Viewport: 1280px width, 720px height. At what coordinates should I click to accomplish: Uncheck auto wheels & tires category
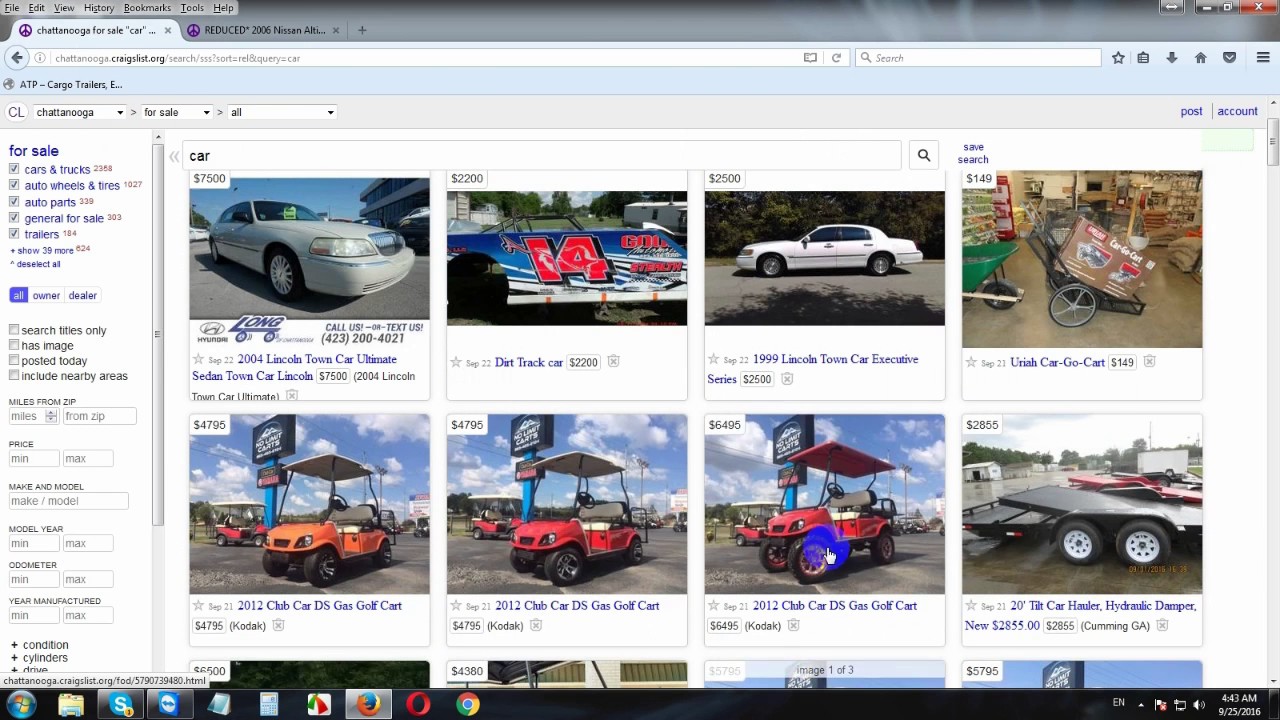click(14, 185)
